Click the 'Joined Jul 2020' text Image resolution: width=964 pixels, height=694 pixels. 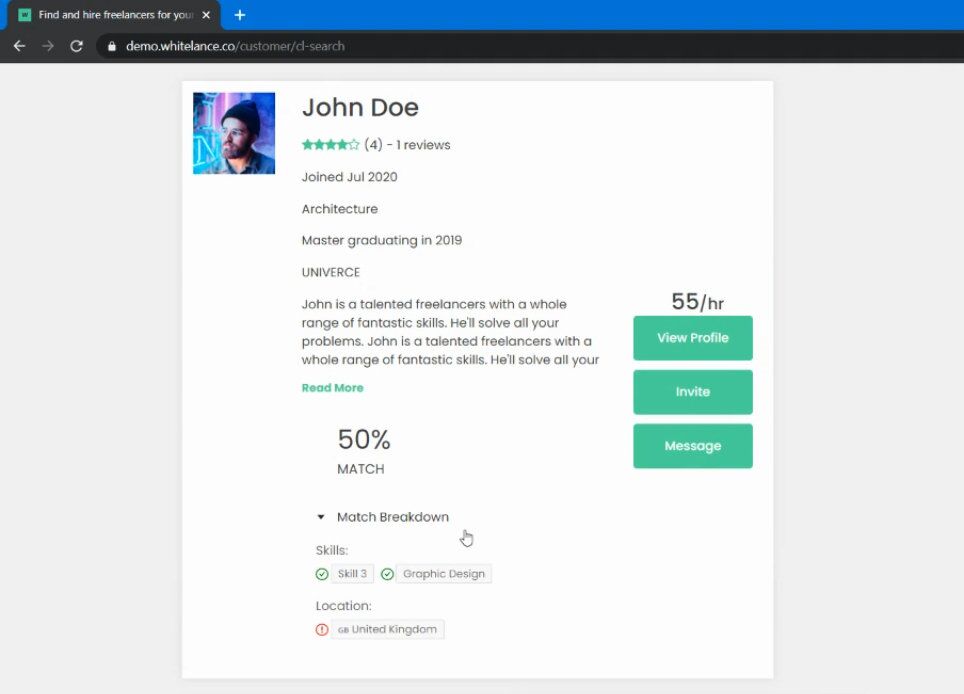pyautogui.click(x=349, y=177)
